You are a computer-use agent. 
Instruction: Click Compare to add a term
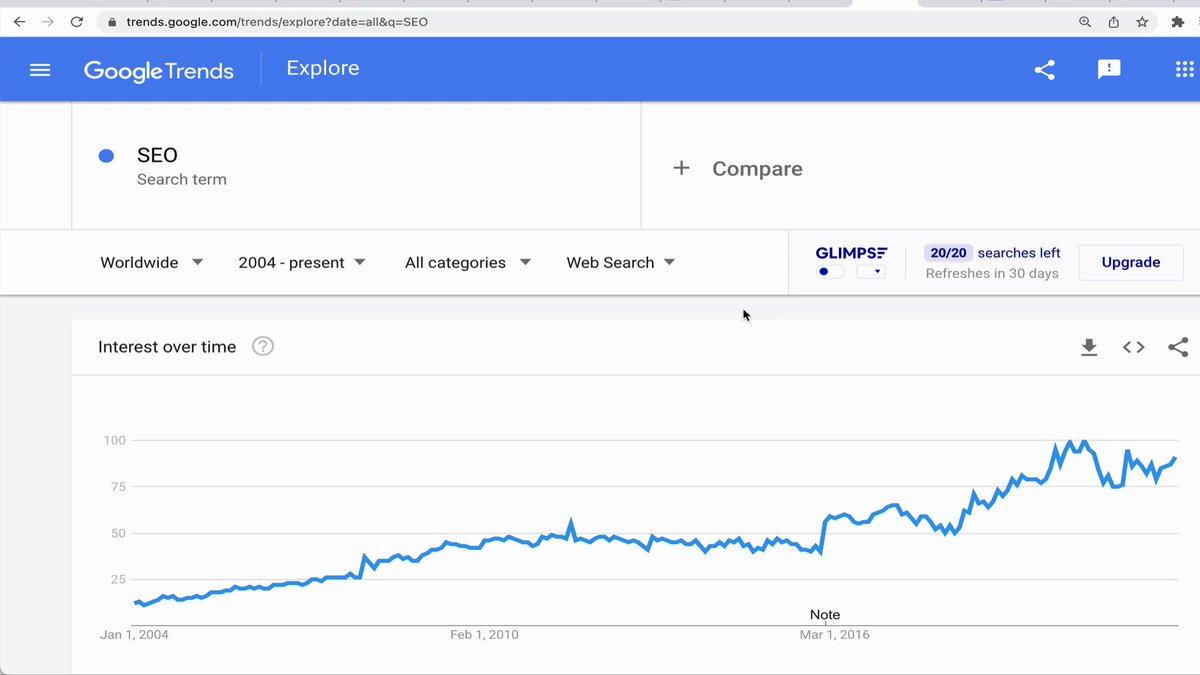757,169
